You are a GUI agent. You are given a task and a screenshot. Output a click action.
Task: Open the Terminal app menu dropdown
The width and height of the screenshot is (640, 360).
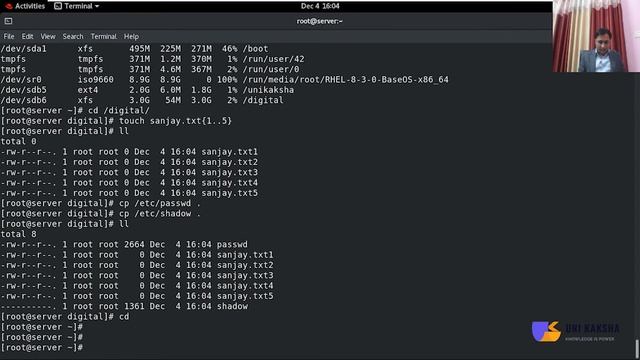coord(77,6)
